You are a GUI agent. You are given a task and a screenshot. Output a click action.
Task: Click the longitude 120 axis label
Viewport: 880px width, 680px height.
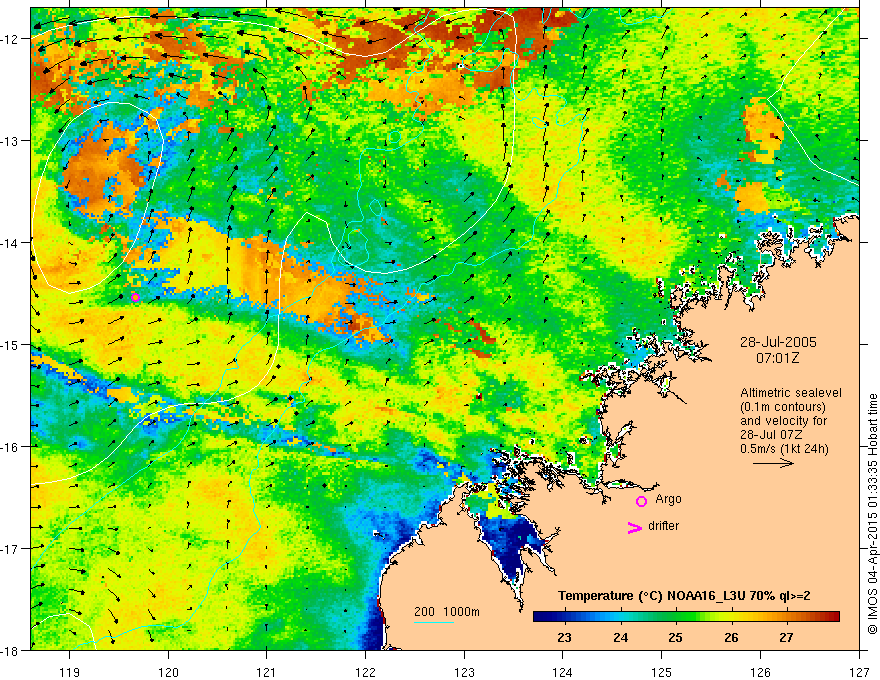[x=168, y=672]
